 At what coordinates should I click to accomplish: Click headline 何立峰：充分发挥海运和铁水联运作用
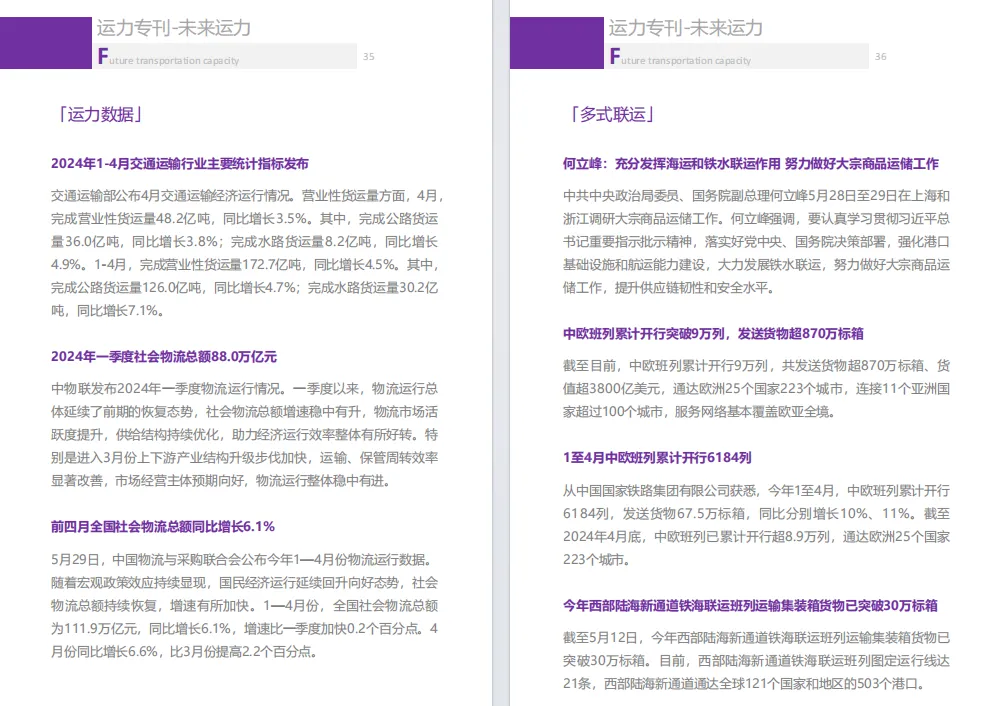672,164
